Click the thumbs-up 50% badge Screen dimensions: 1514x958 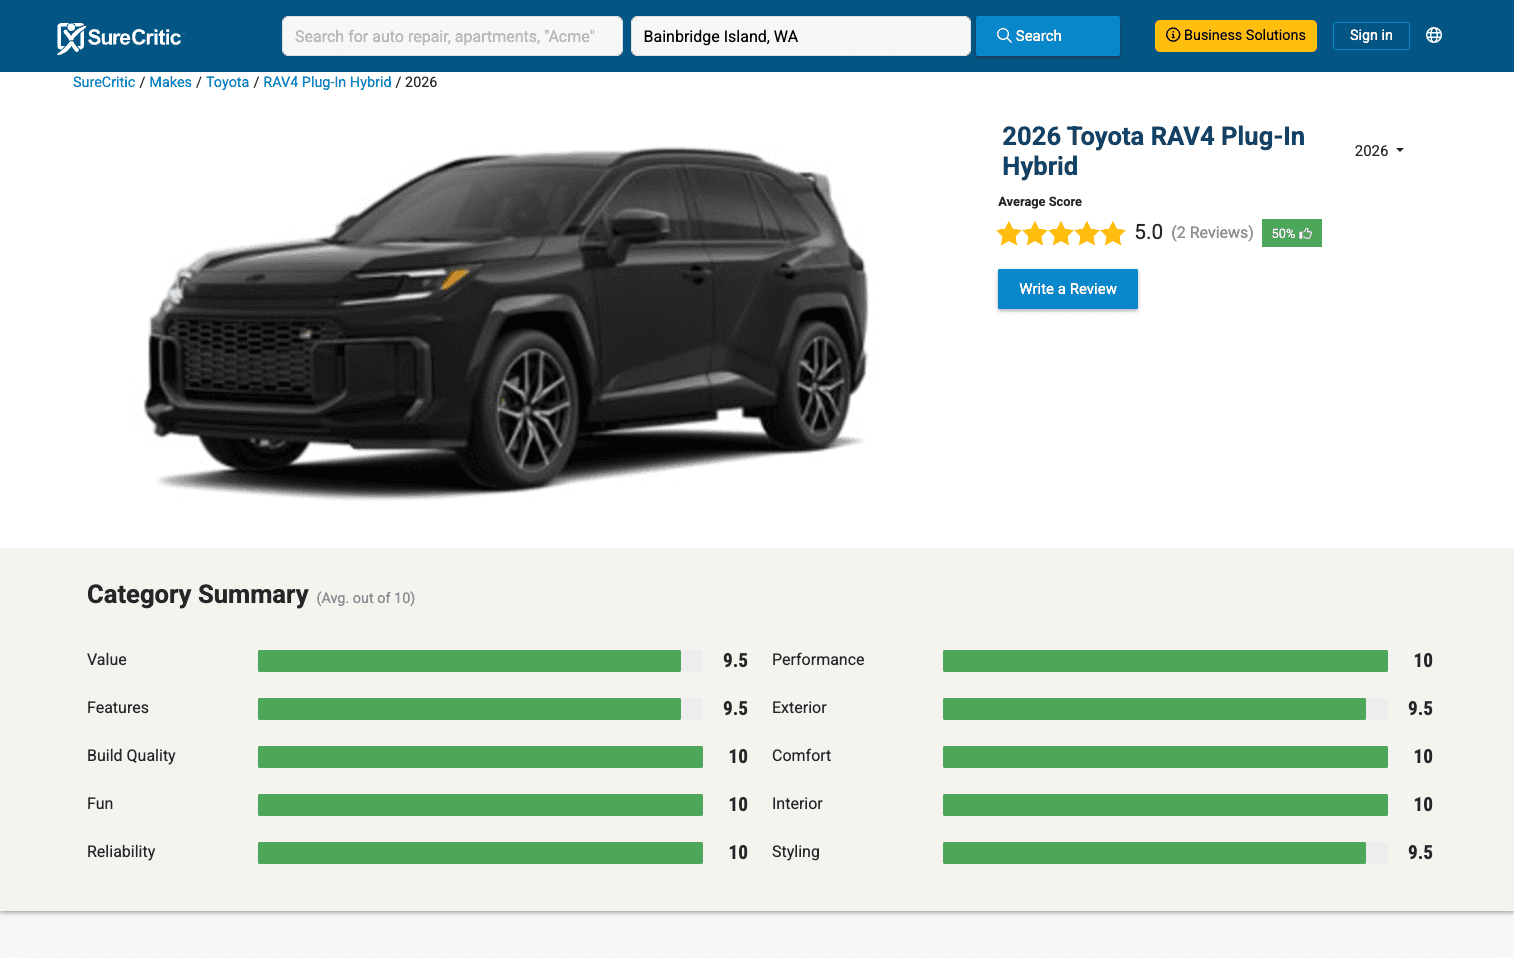click(1291, 233)
